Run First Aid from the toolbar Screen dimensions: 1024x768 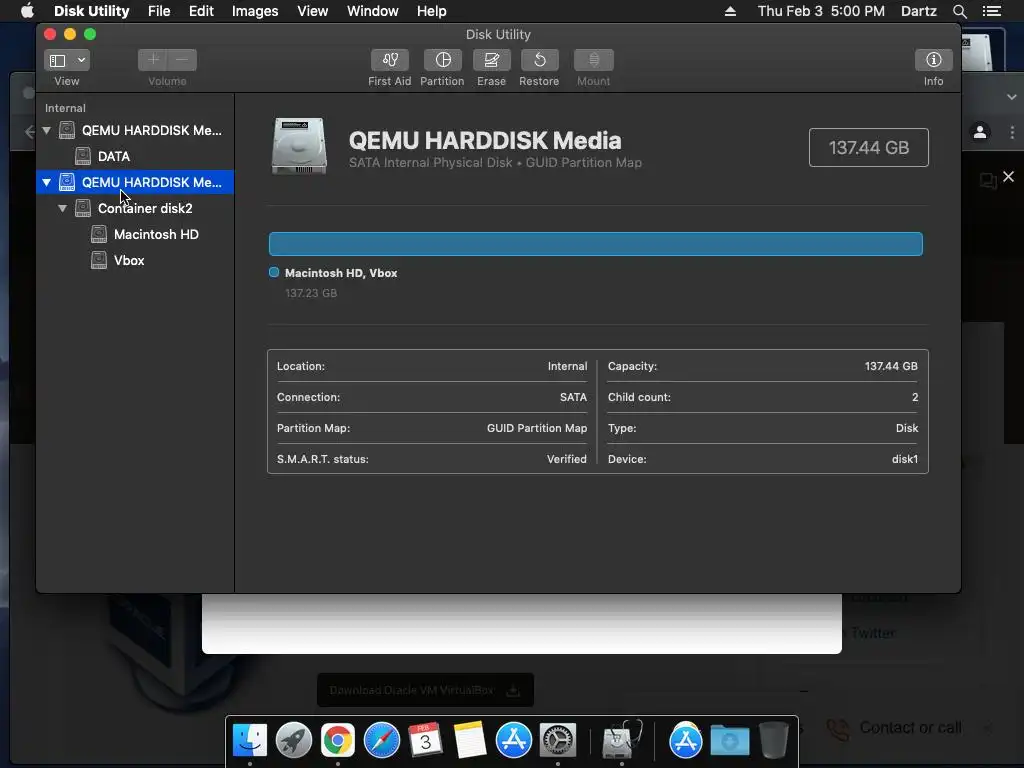pyautogui.click(x=390, y=60)
